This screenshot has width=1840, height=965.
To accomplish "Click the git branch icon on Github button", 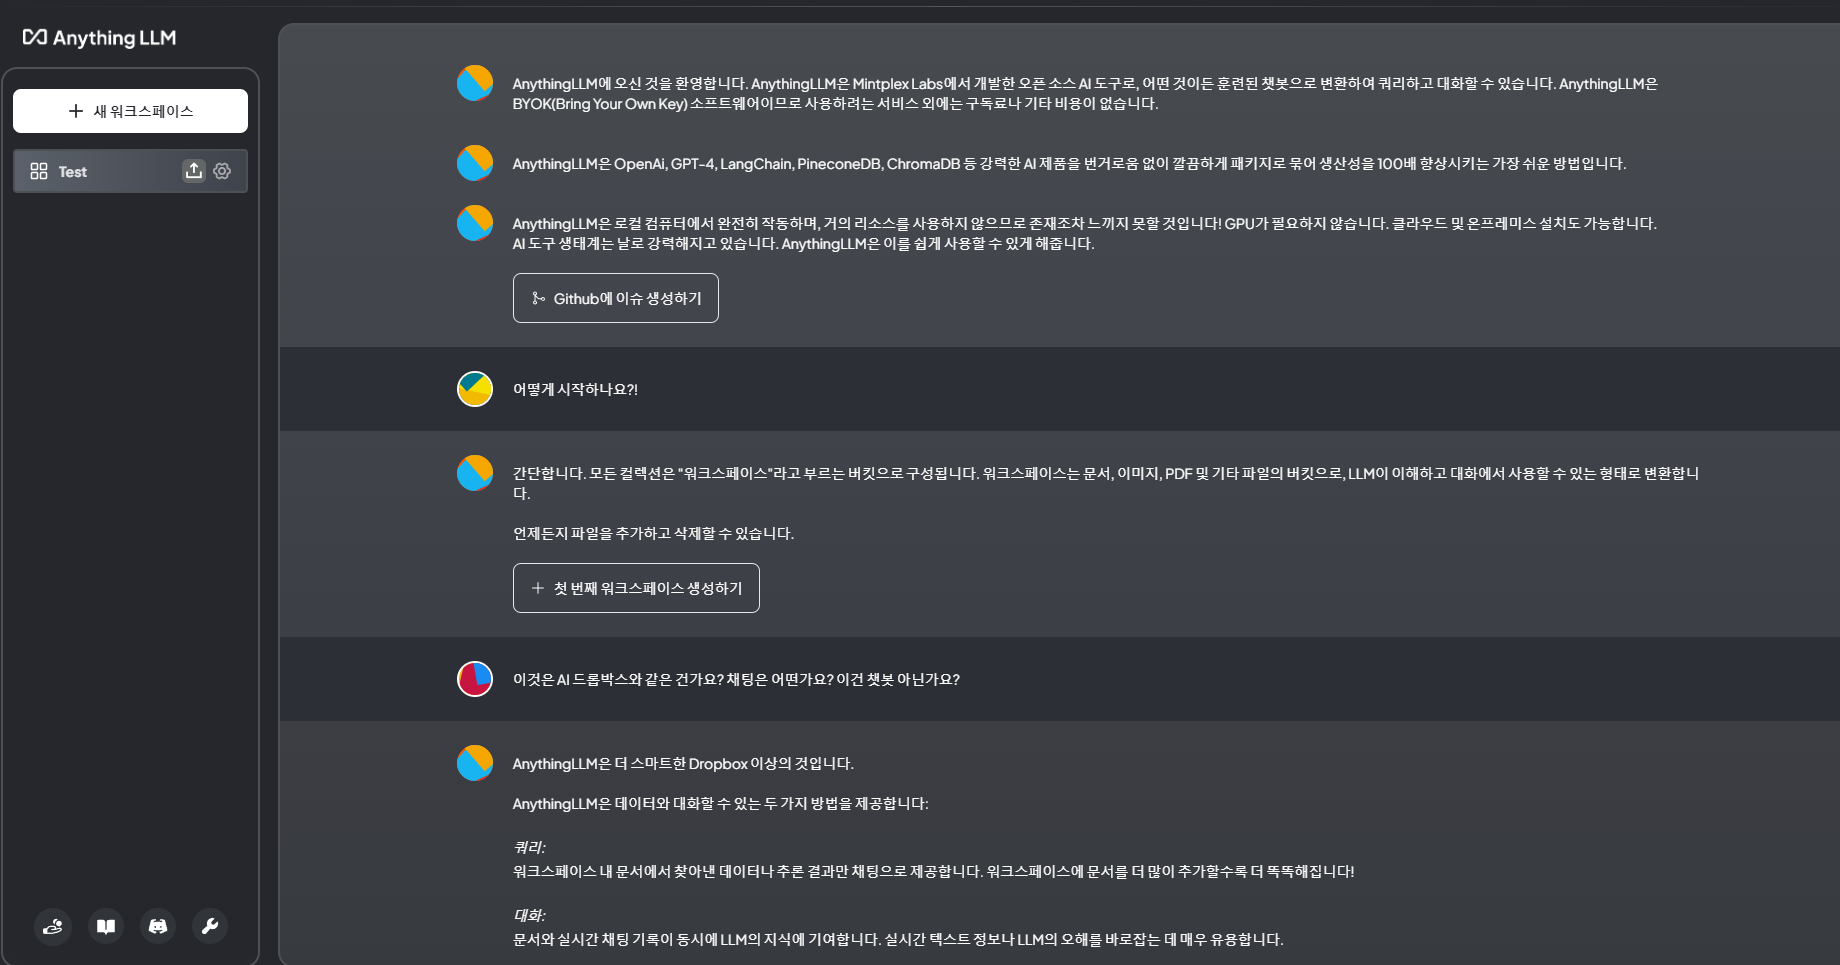I will coord(538,298).
